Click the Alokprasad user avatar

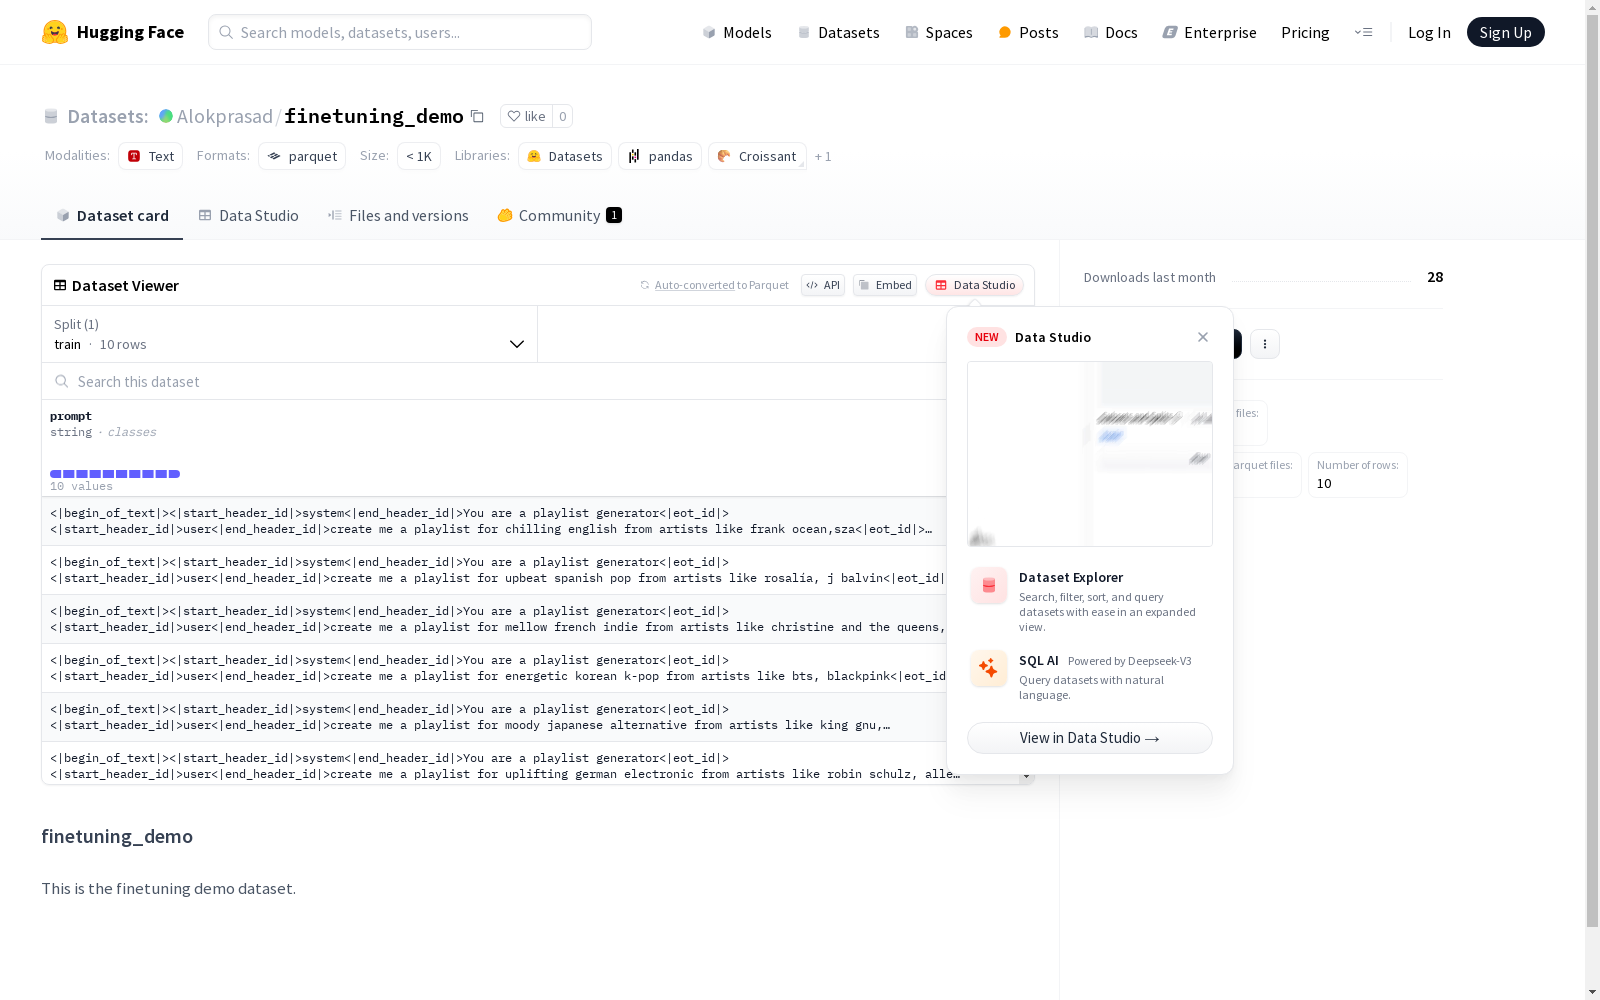pos(166,116)
